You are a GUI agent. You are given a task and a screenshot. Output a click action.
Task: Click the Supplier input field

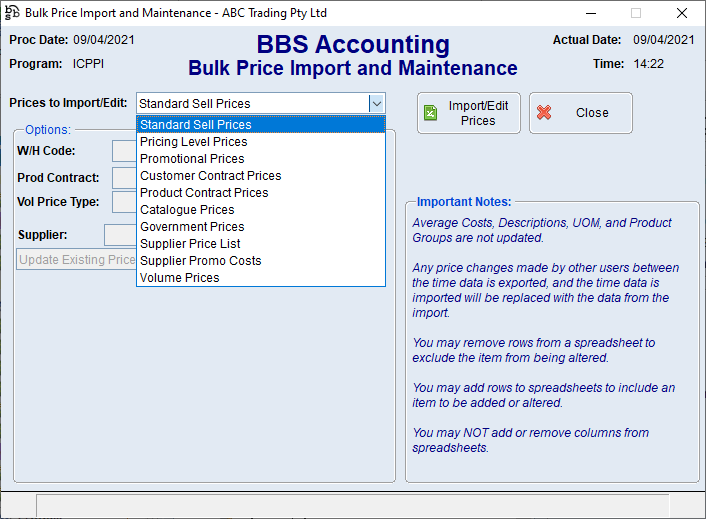tap(119, 235)
